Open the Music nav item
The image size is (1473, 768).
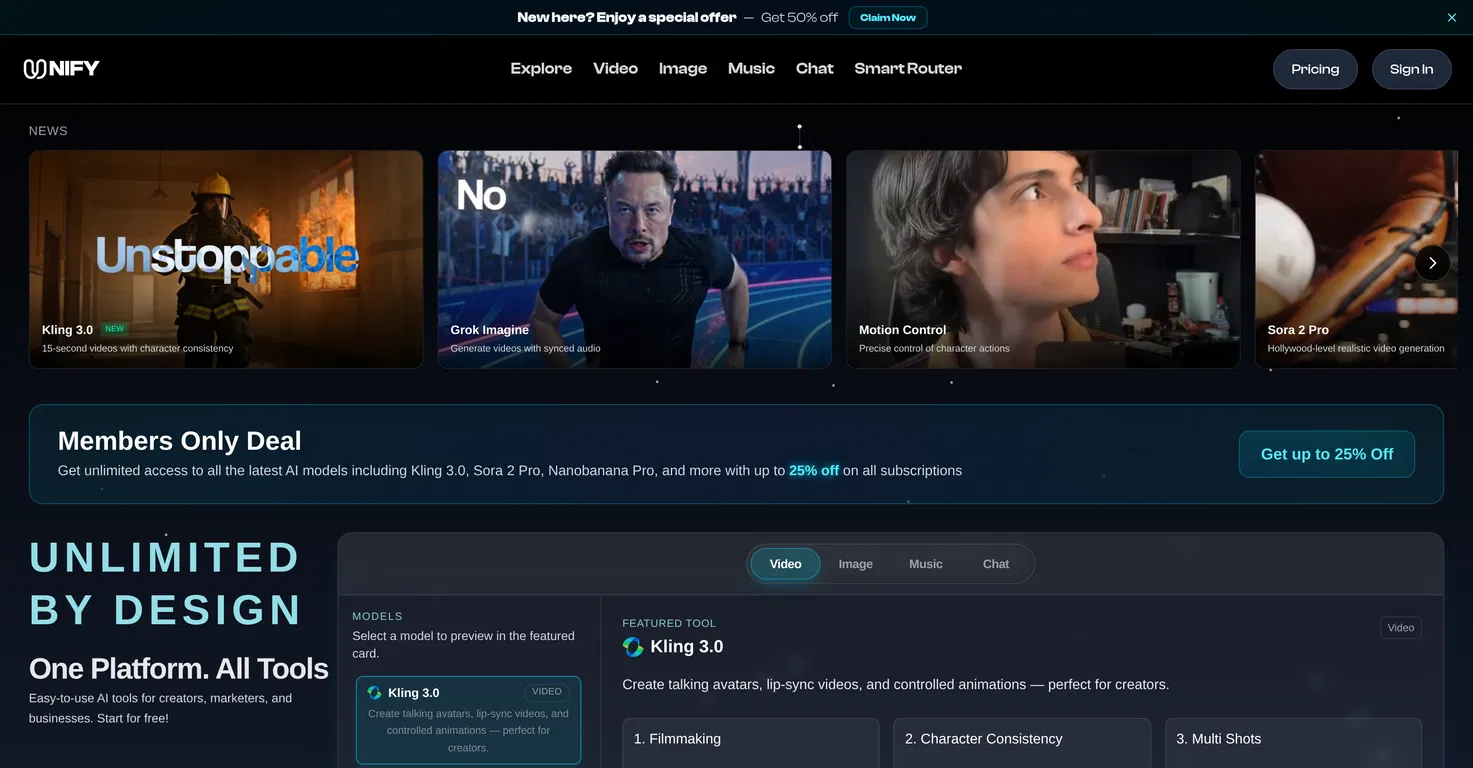pyautogui.click(x=751, y=69)
